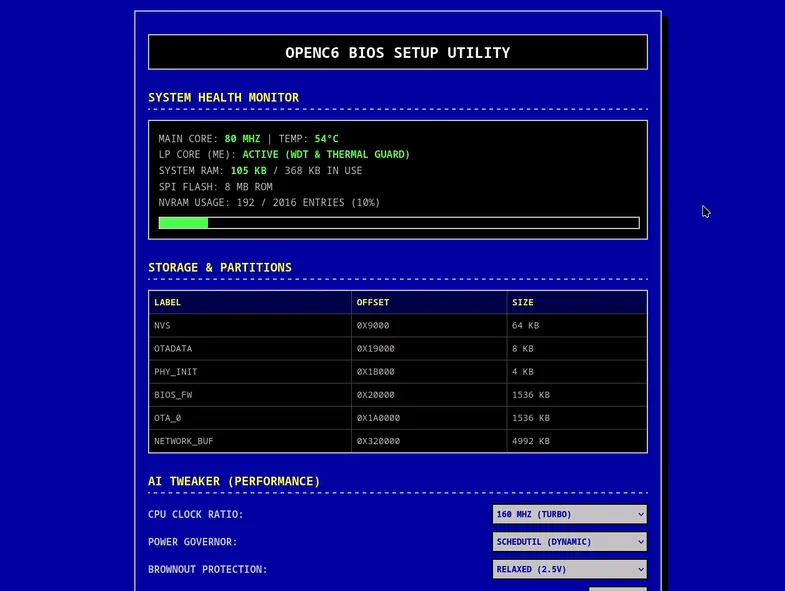Click the NETWORK_BUF partition label

(184, 441)
